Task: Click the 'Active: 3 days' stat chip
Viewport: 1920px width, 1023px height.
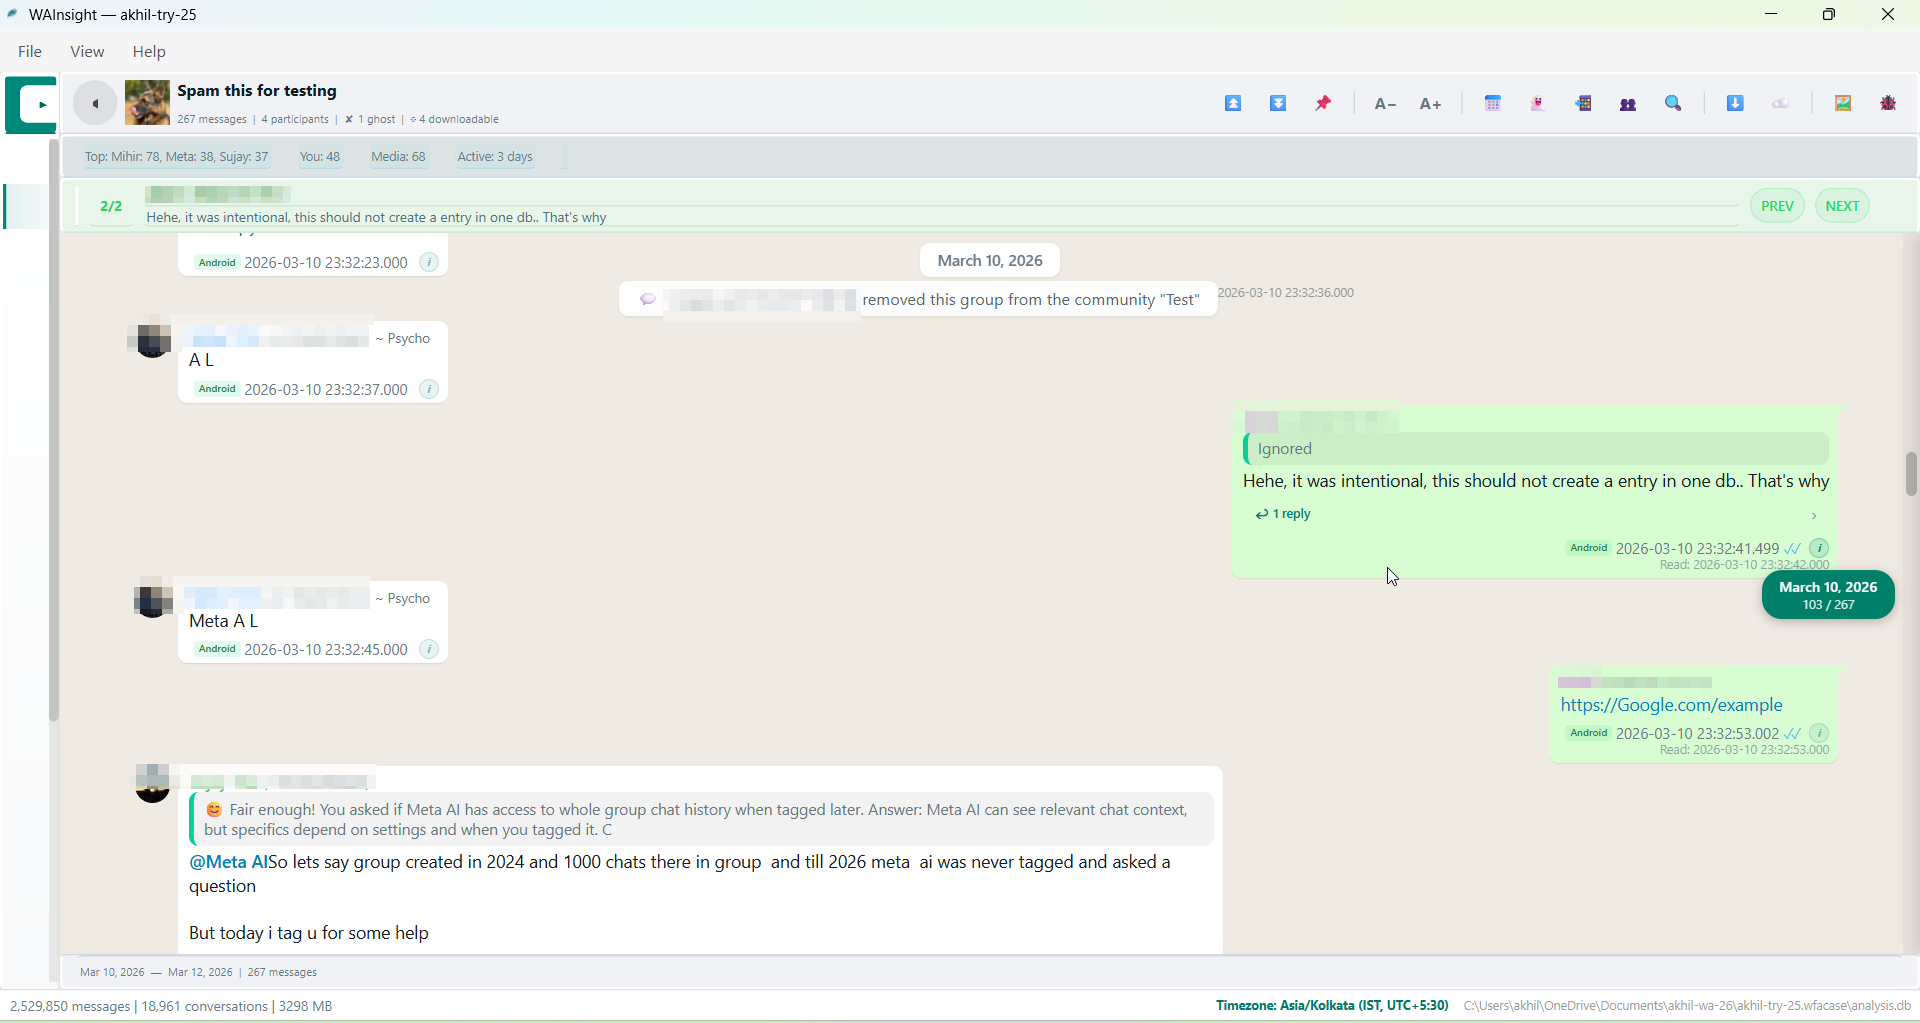Action: [495, 157]
